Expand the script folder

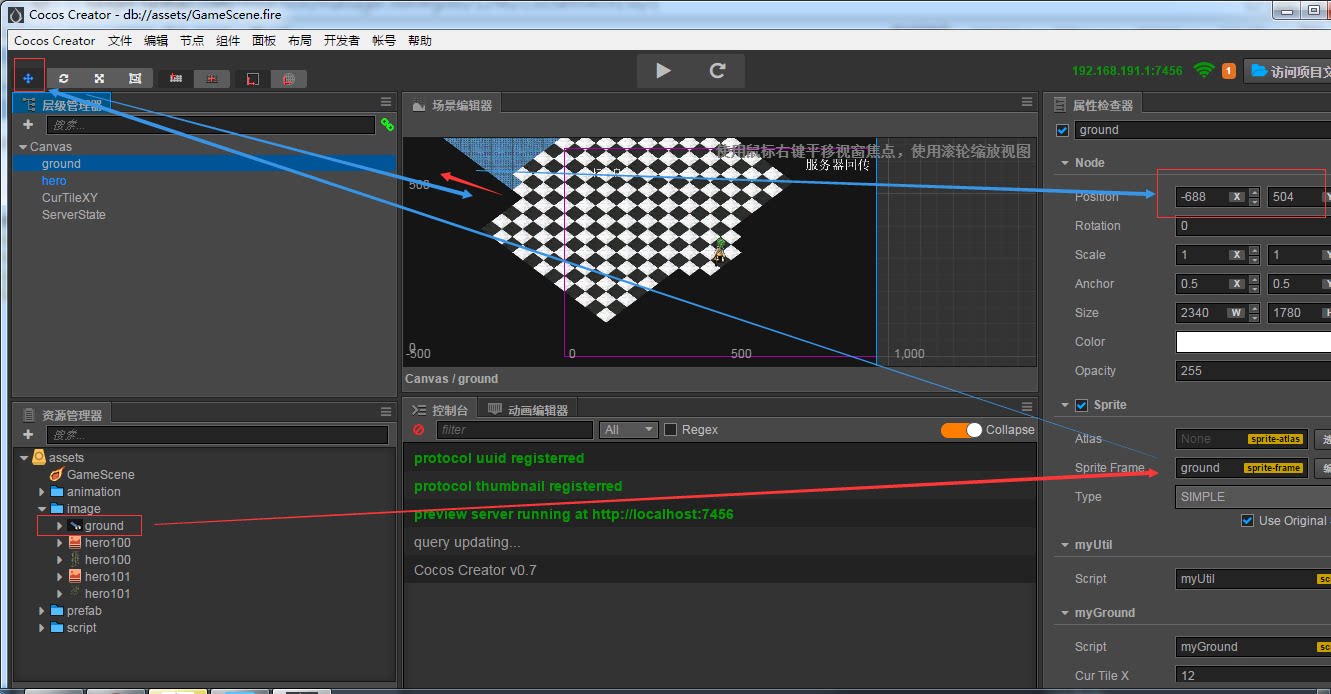[42, 628]
